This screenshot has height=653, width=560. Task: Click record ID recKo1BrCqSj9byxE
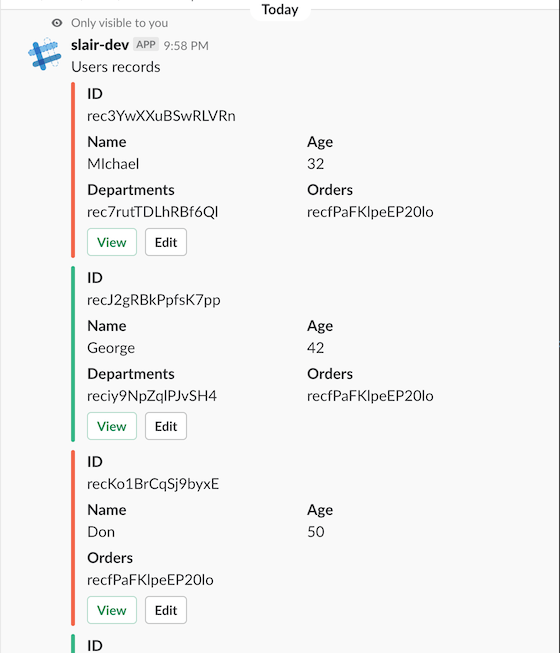tap(153, 484)
